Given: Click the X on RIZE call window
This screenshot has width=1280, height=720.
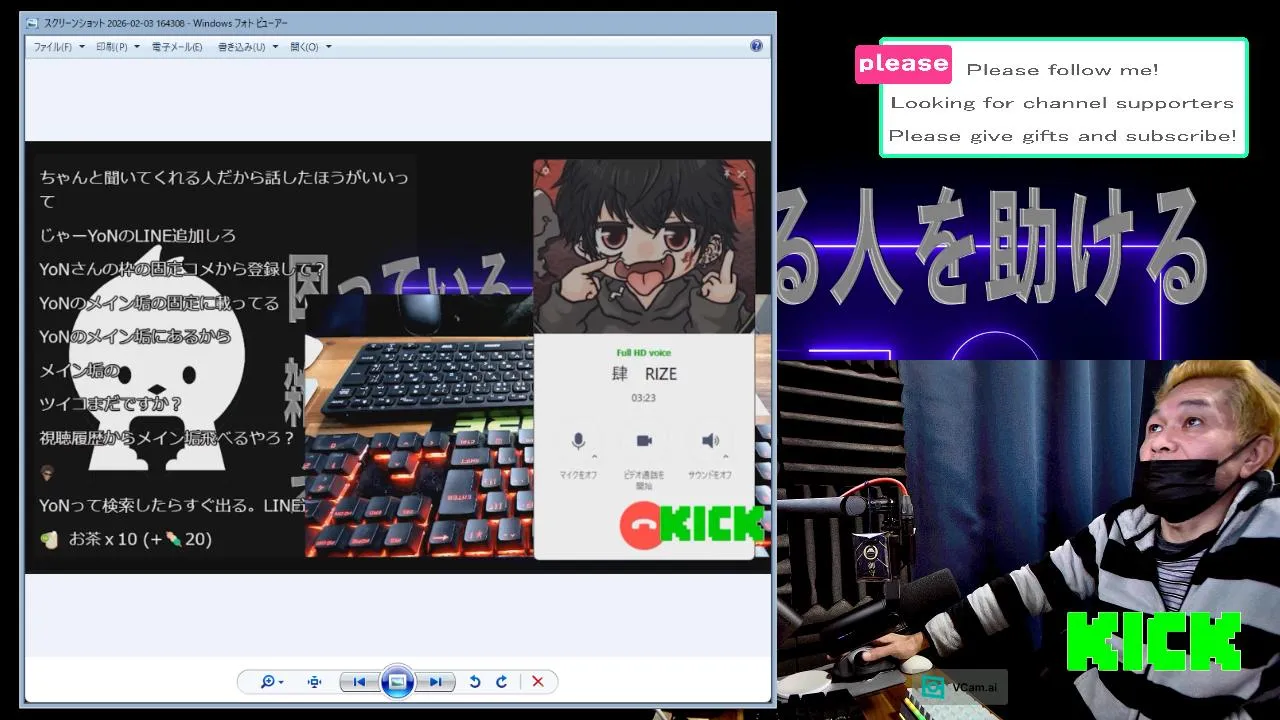Looking at the screenshot, I should [x=741, y=174].
